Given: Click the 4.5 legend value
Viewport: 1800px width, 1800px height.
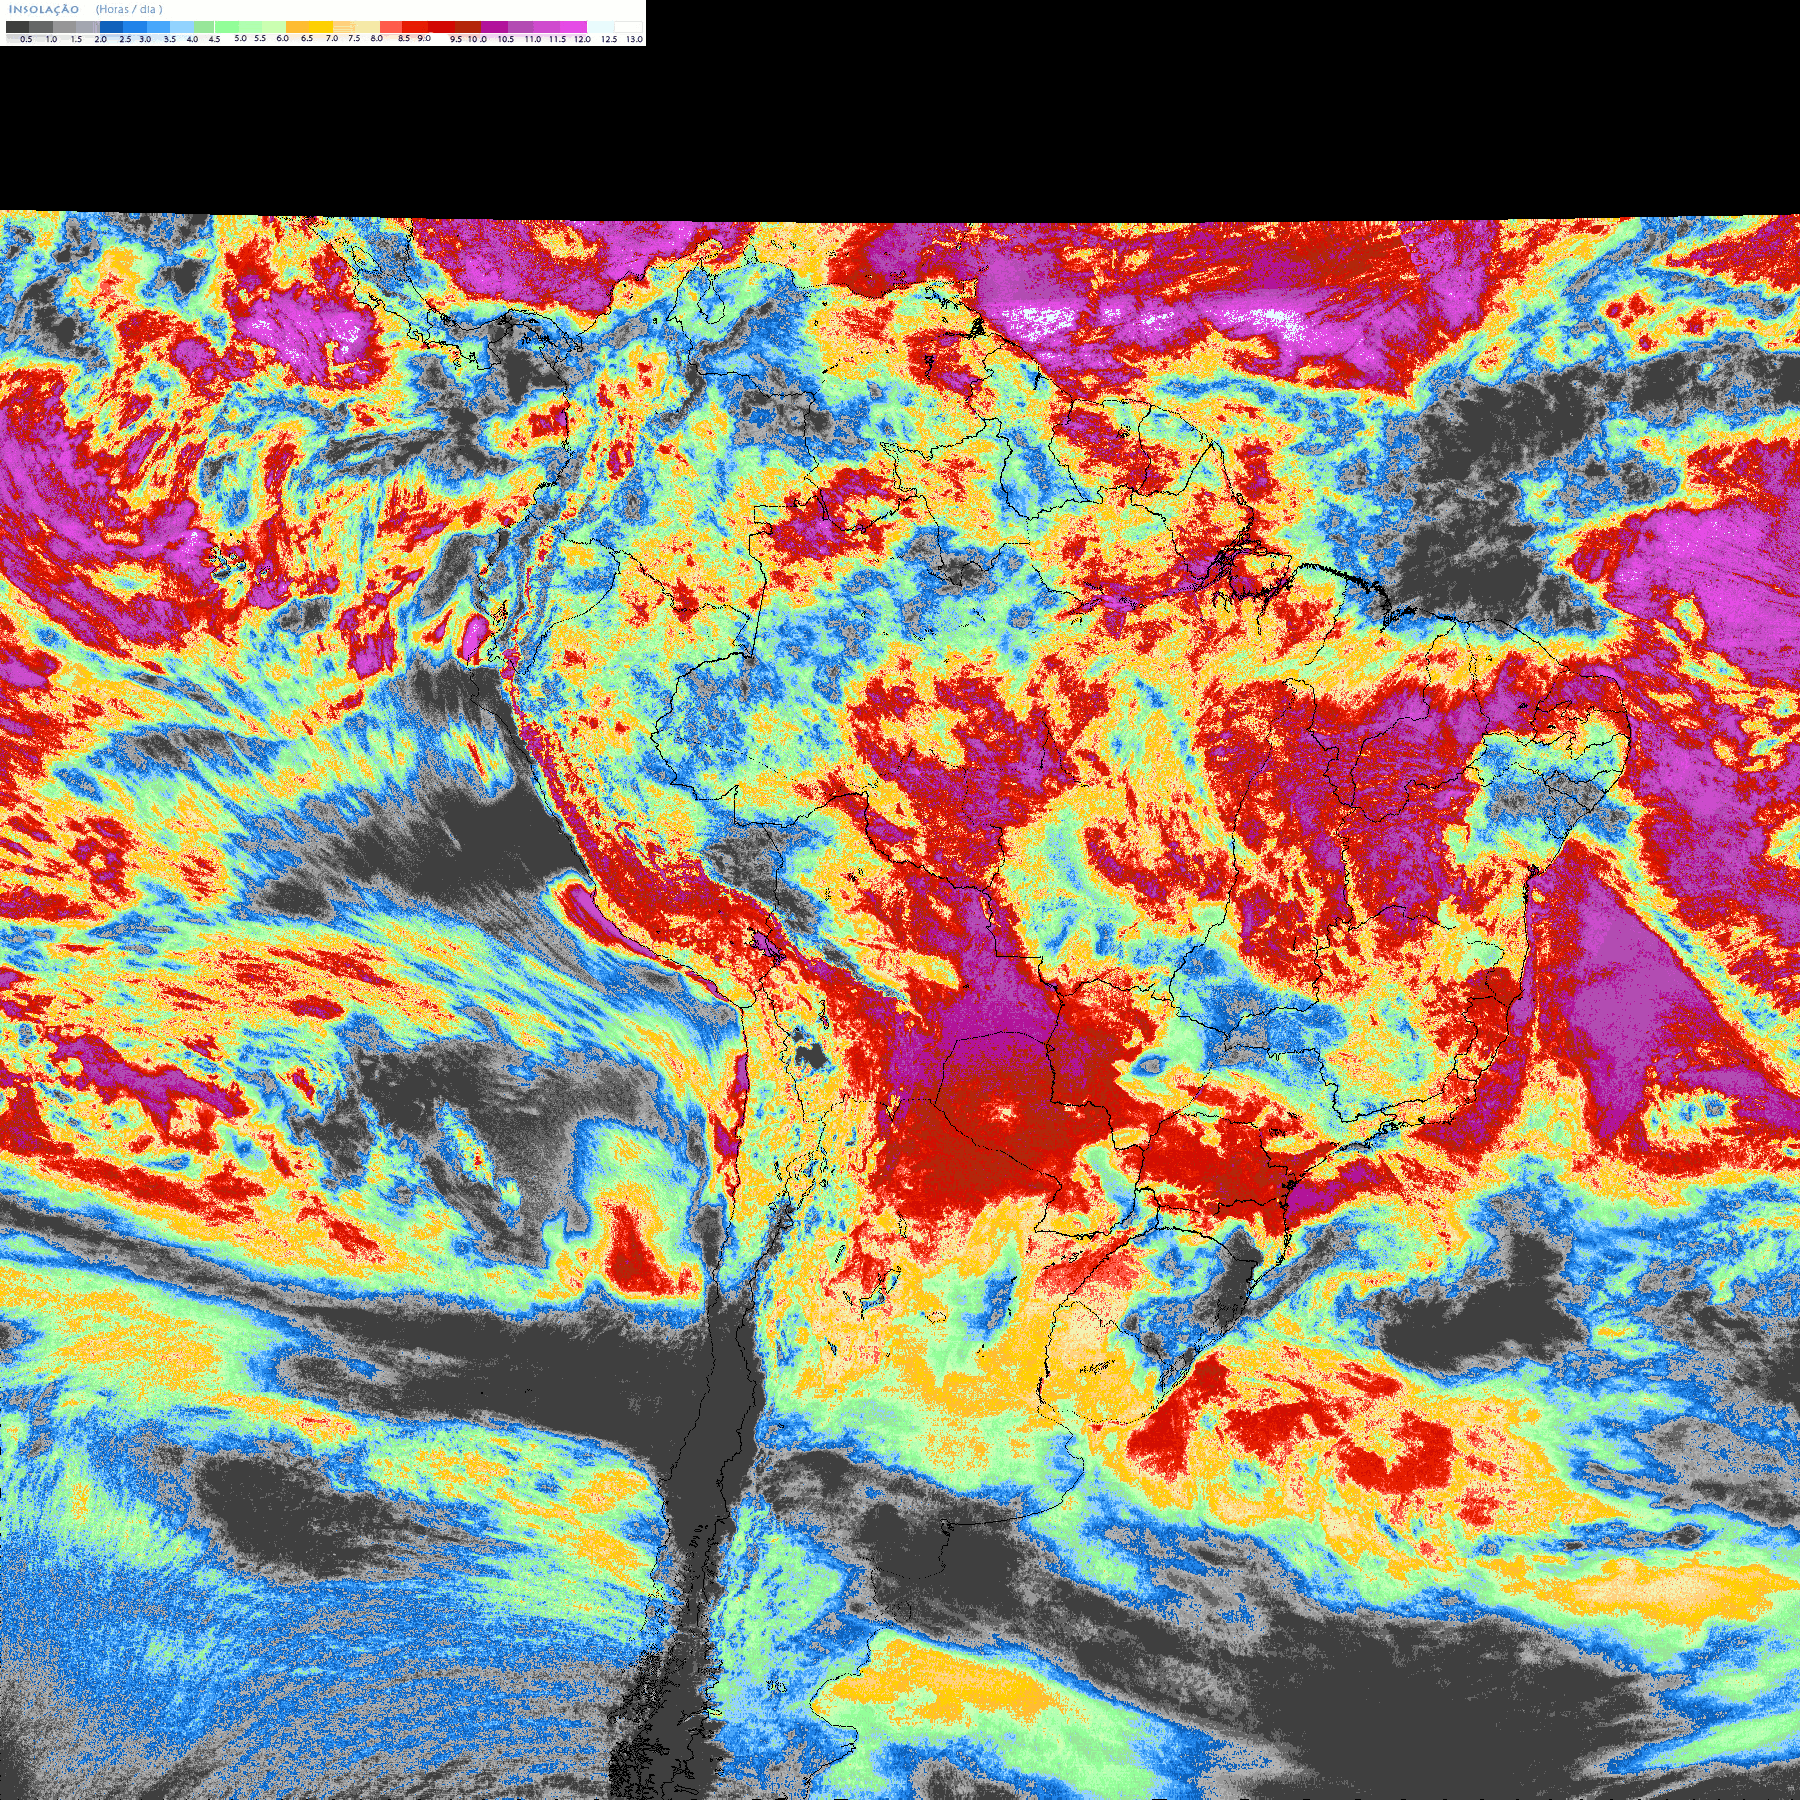Looking at the screenshot, I should (x=214, y=39).
